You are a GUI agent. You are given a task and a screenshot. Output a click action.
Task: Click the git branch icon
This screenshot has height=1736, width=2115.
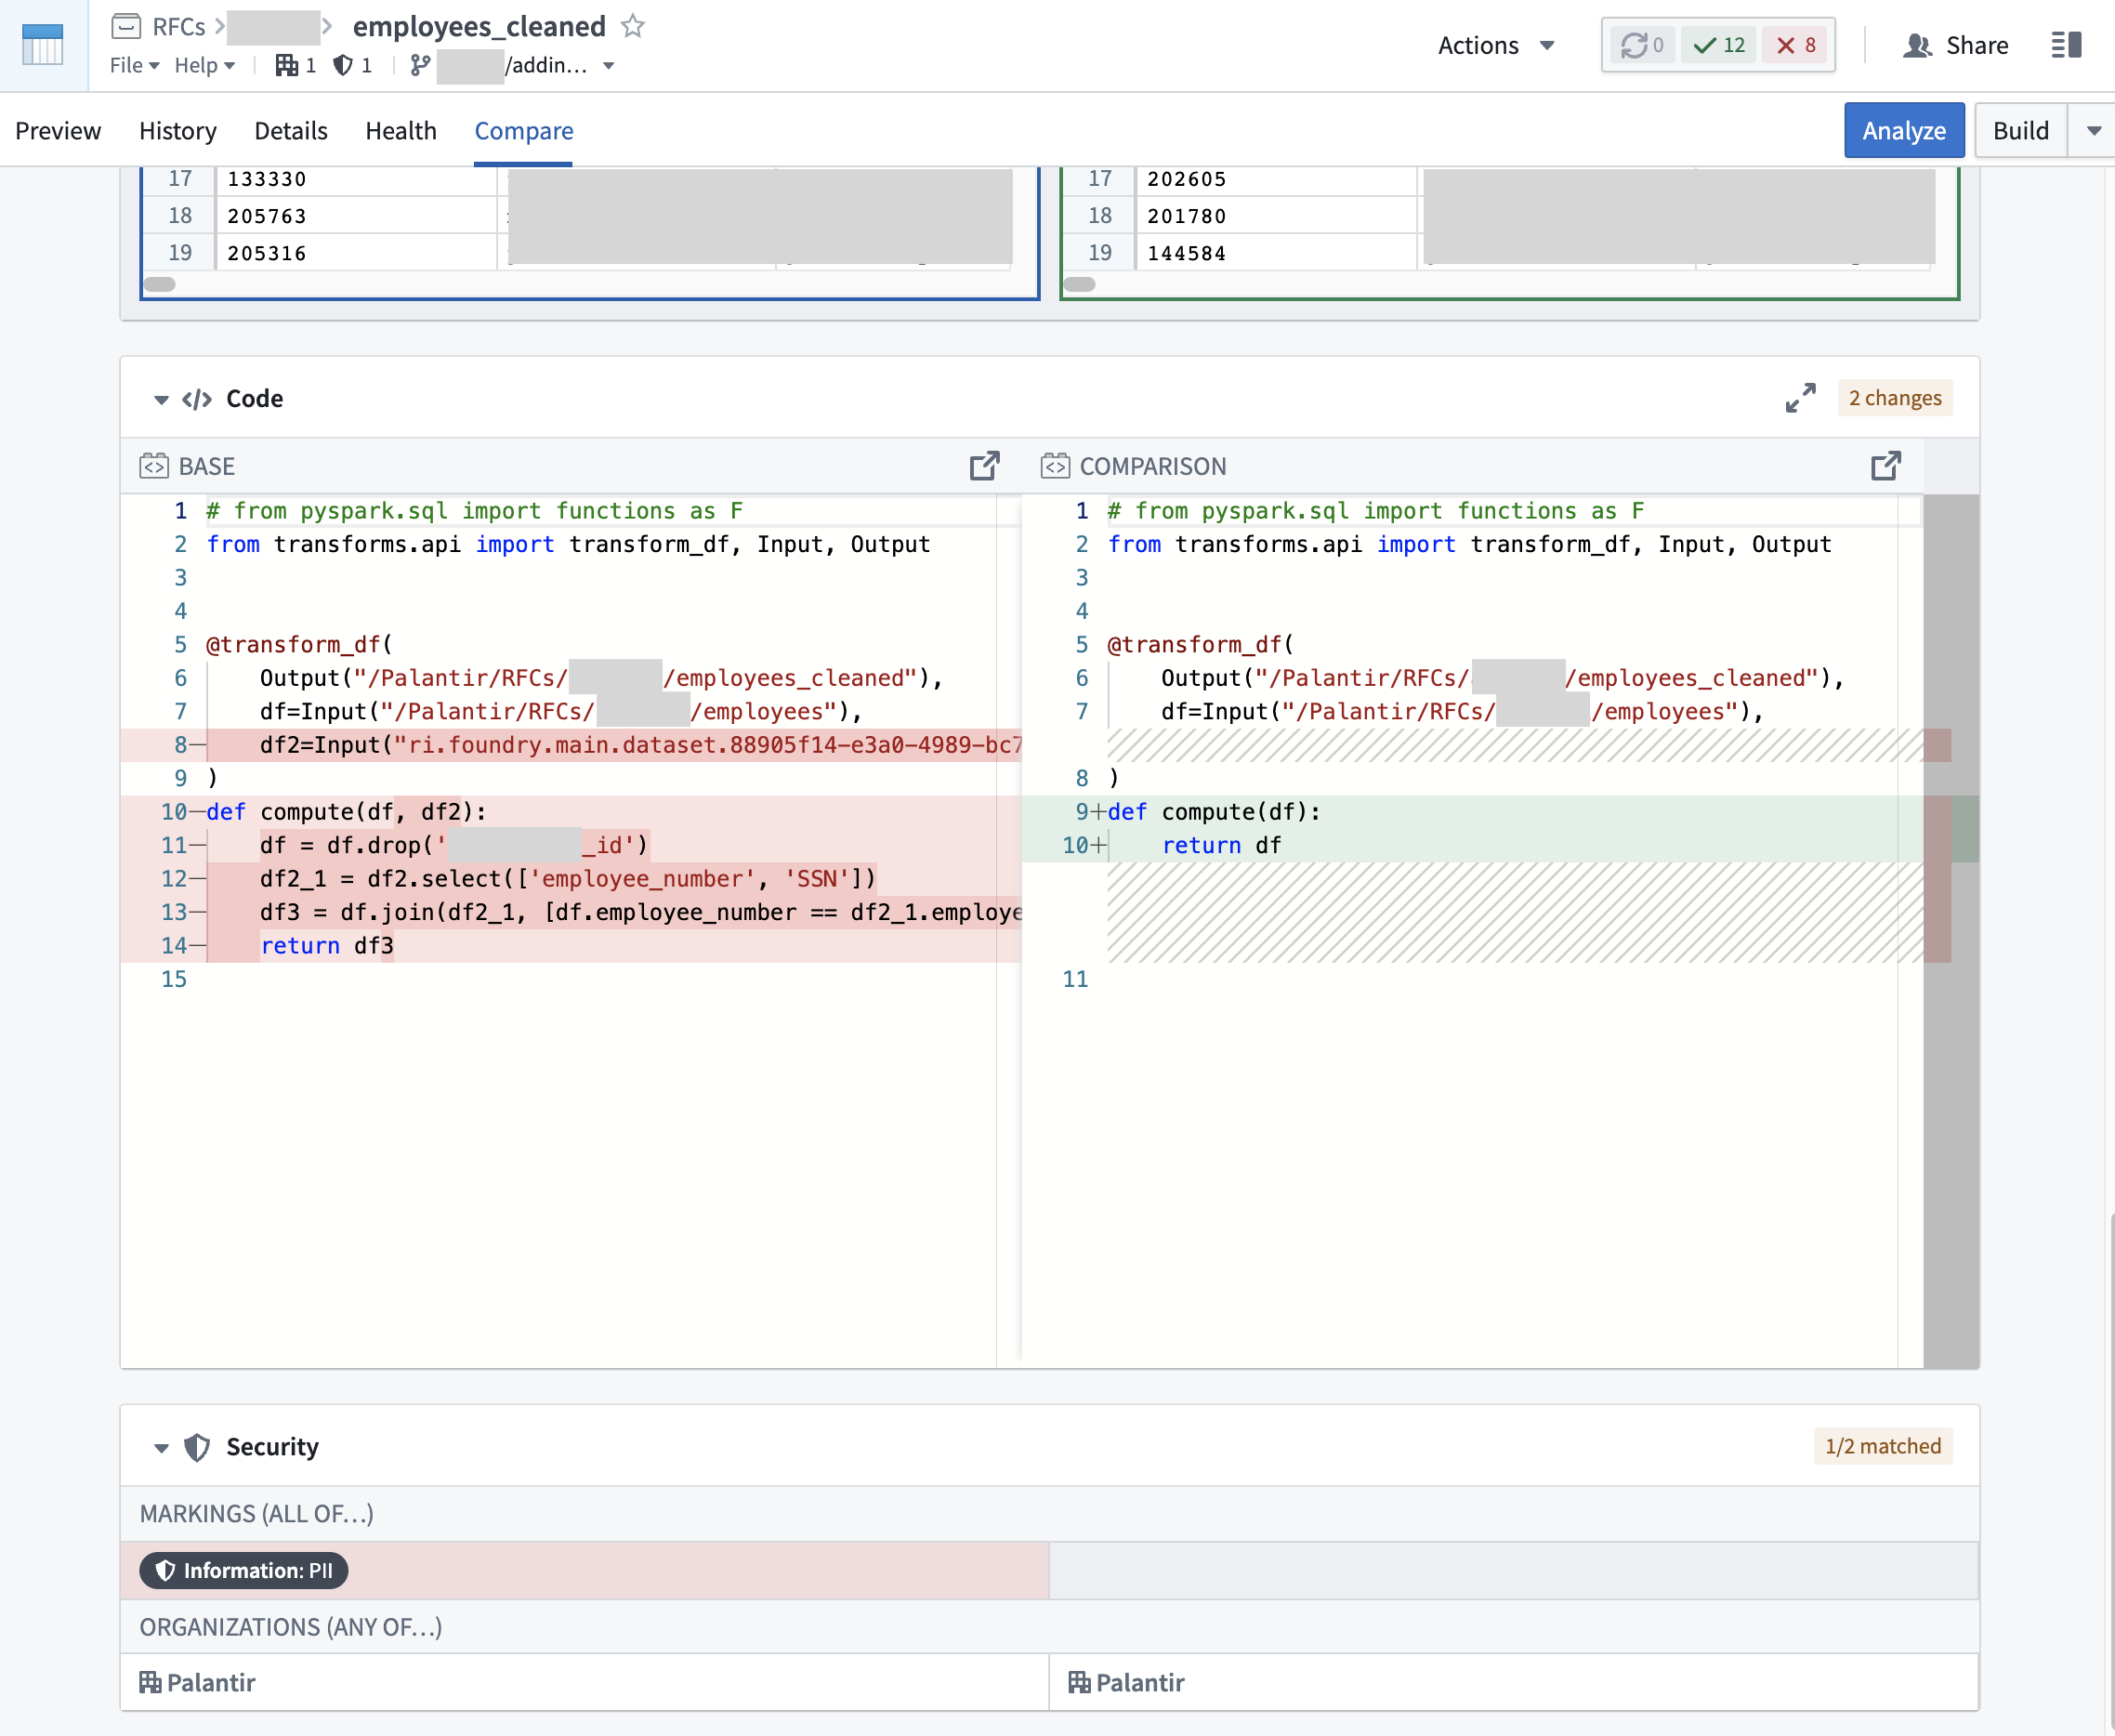420,65
